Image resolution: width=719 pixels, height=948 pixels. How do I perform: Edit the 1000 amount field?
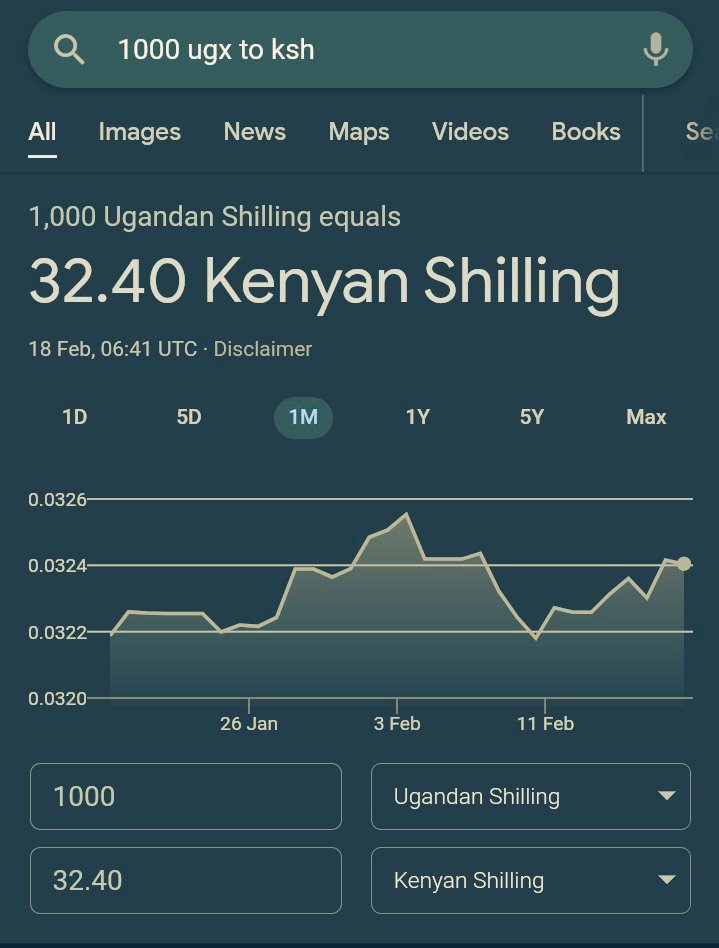click(x=186, y=796)
